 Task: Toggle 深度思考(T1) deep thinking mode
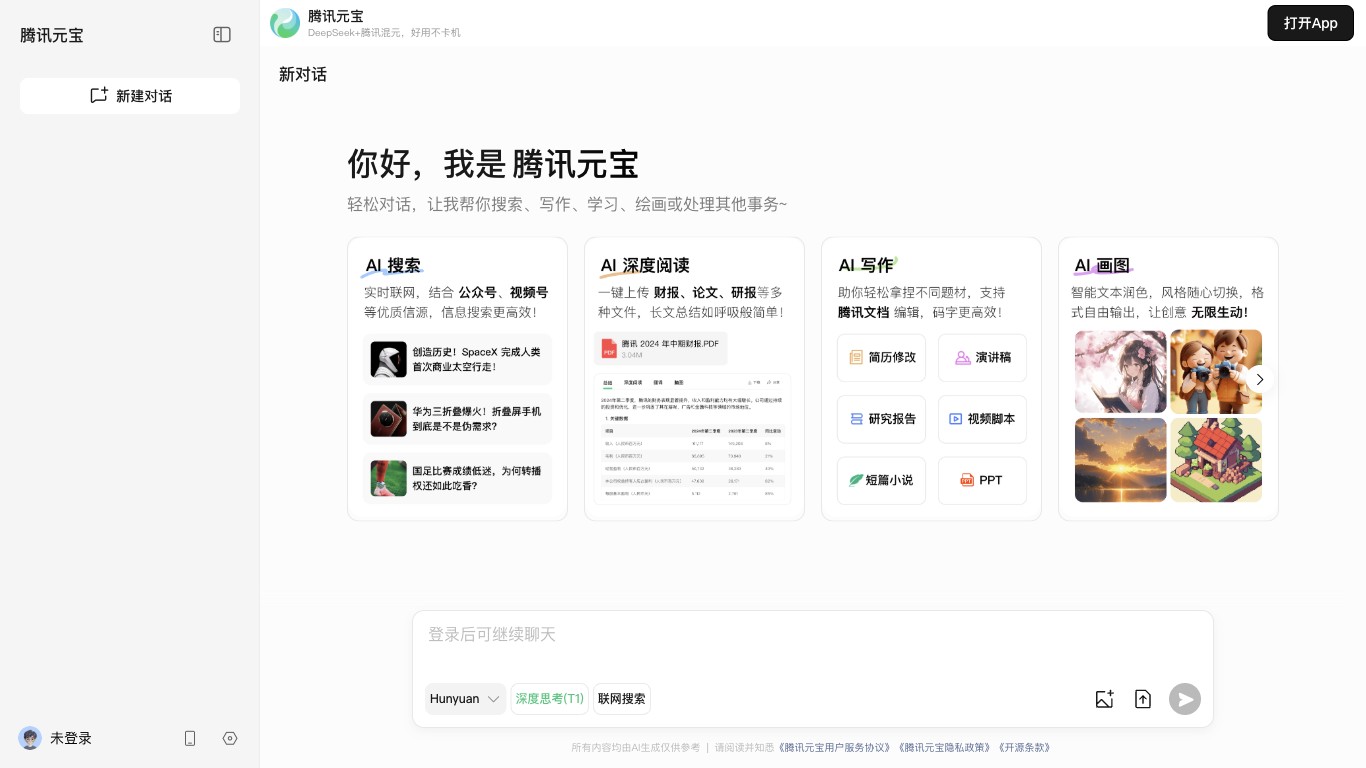pyautogui.click(x=549, y=699)
